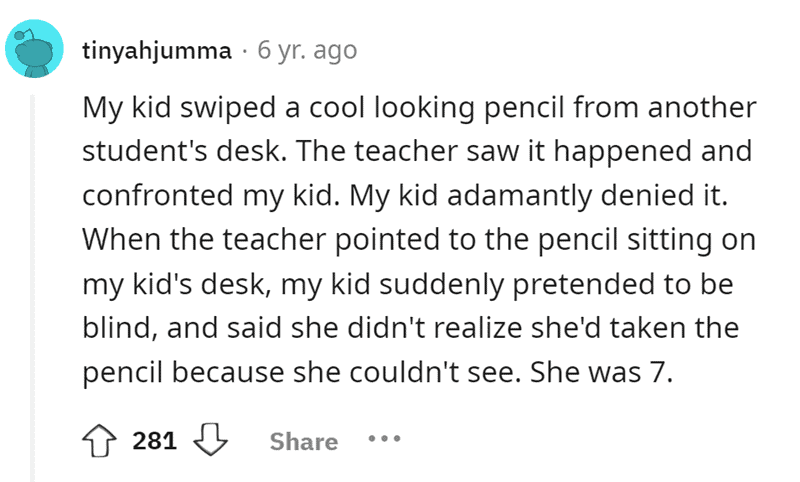Screen dimensions: 800x482
Task: Upvote the comment by tinyahjumma
Action: [101, 441]
